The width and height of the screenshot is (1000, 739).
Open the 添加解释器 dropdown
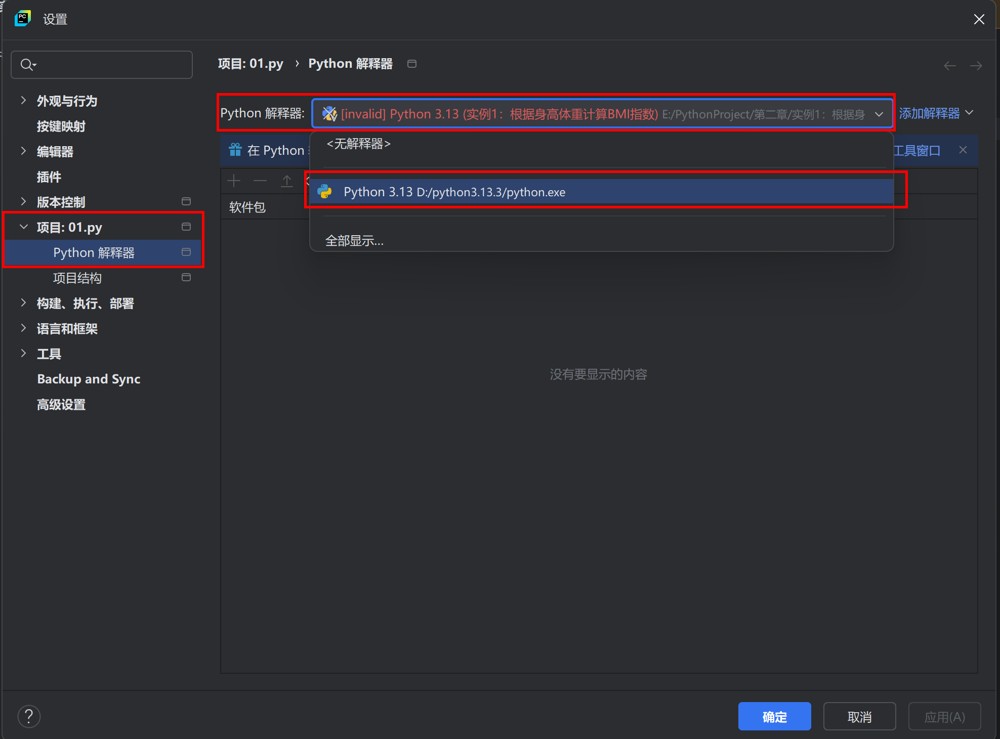coord(936,113)
